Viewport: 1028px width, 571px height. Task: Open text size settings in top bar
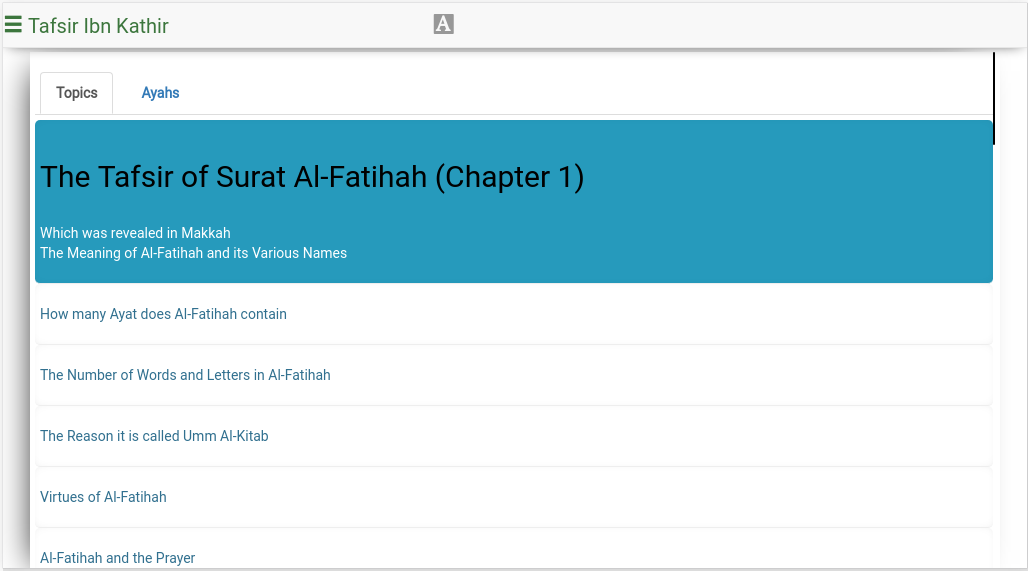444,24
